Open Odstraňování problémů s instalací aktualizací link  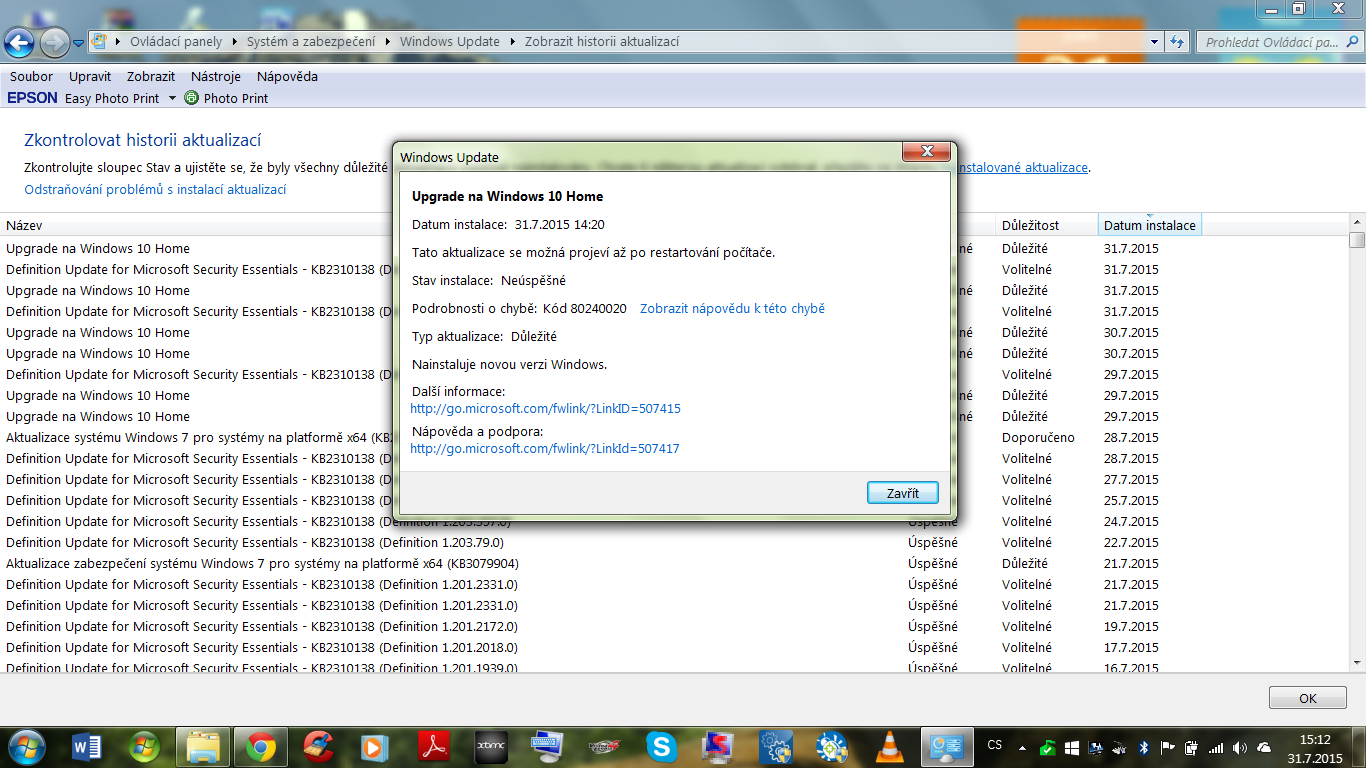(155, 190)
